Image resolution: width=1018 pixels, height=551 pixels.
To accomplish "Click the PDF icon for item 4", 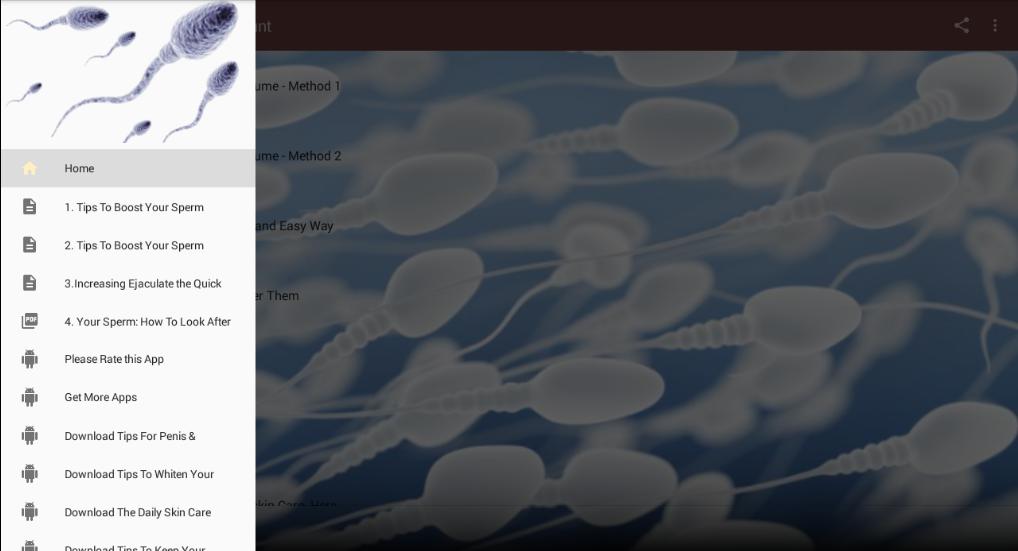I will tap(30, 321).
